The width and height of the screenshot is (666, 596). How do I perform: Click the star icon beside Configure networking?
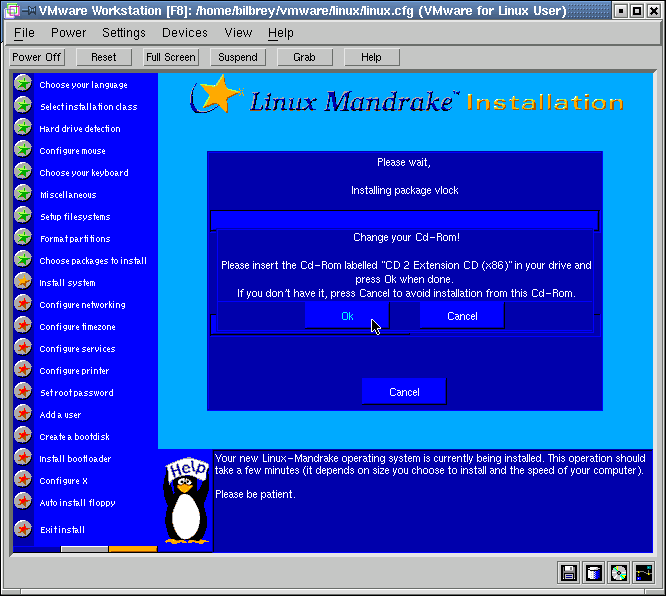(x=22, y=304)
